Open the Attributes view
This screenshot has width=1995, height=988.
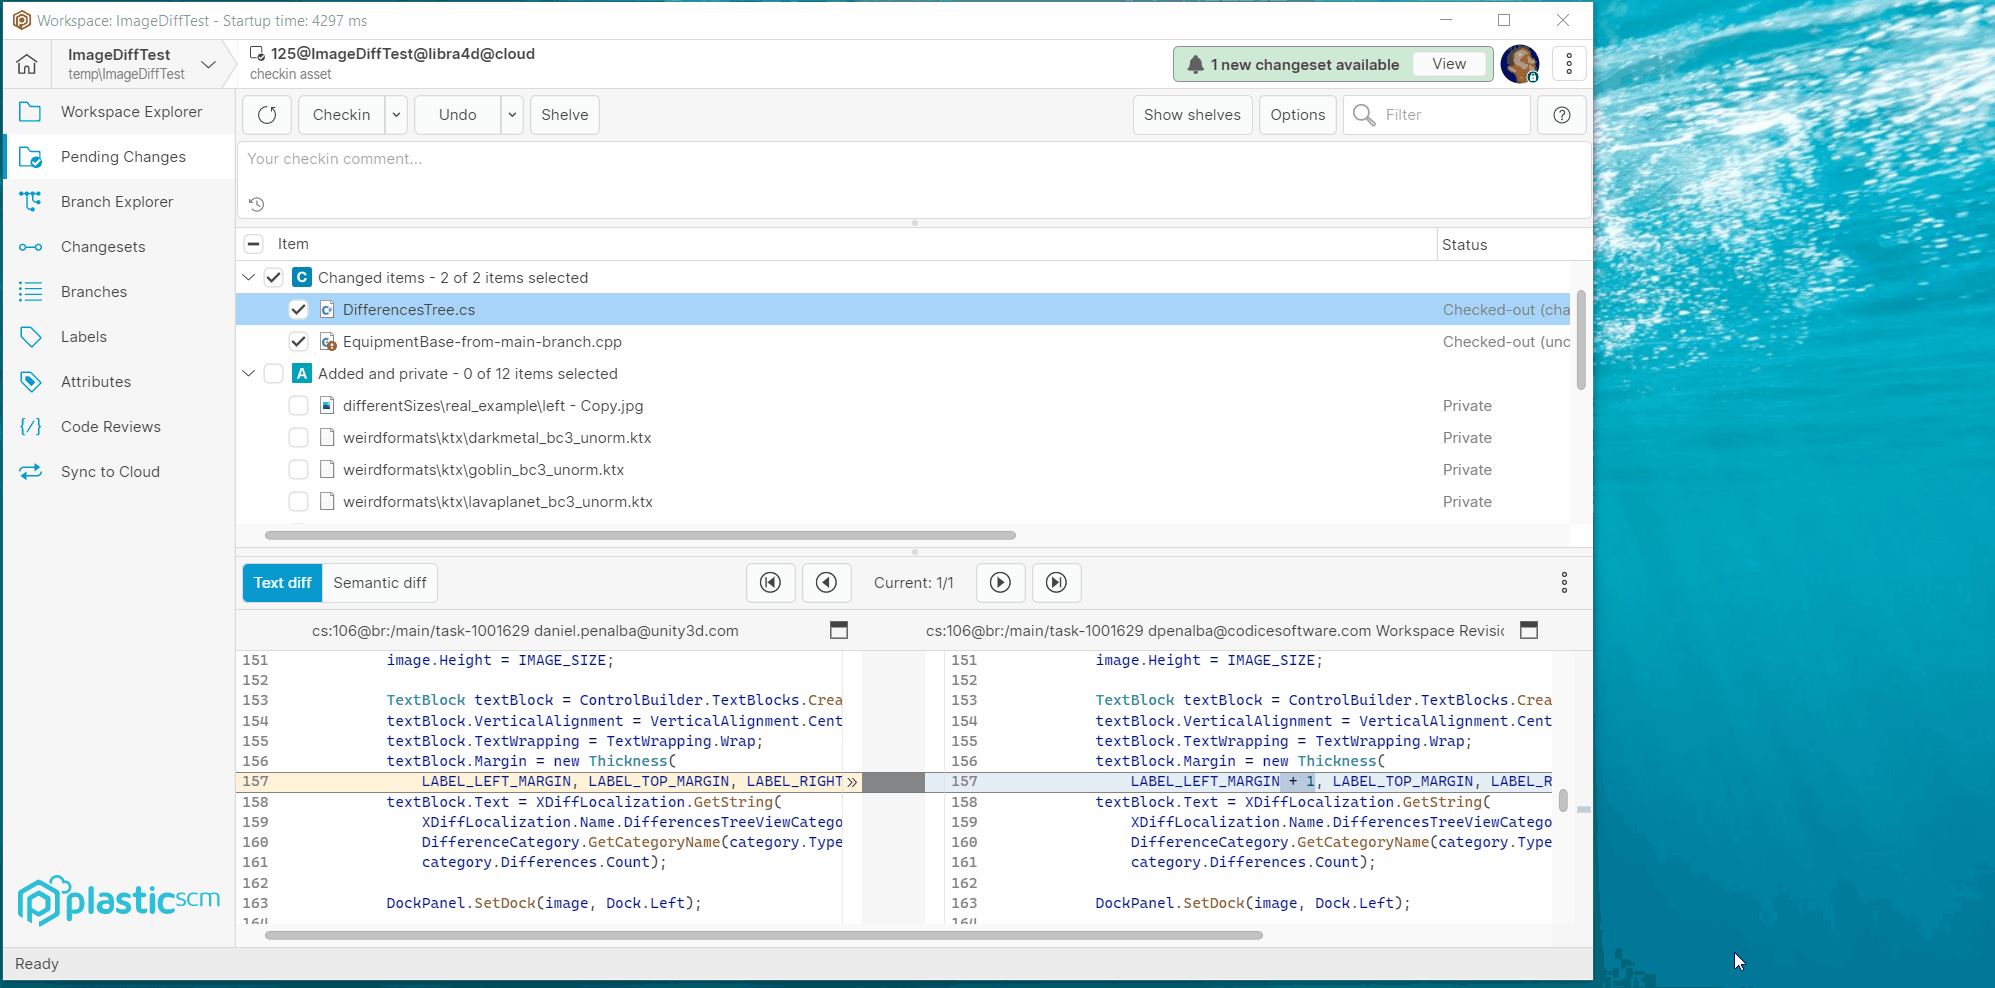(x=96, y=381)
